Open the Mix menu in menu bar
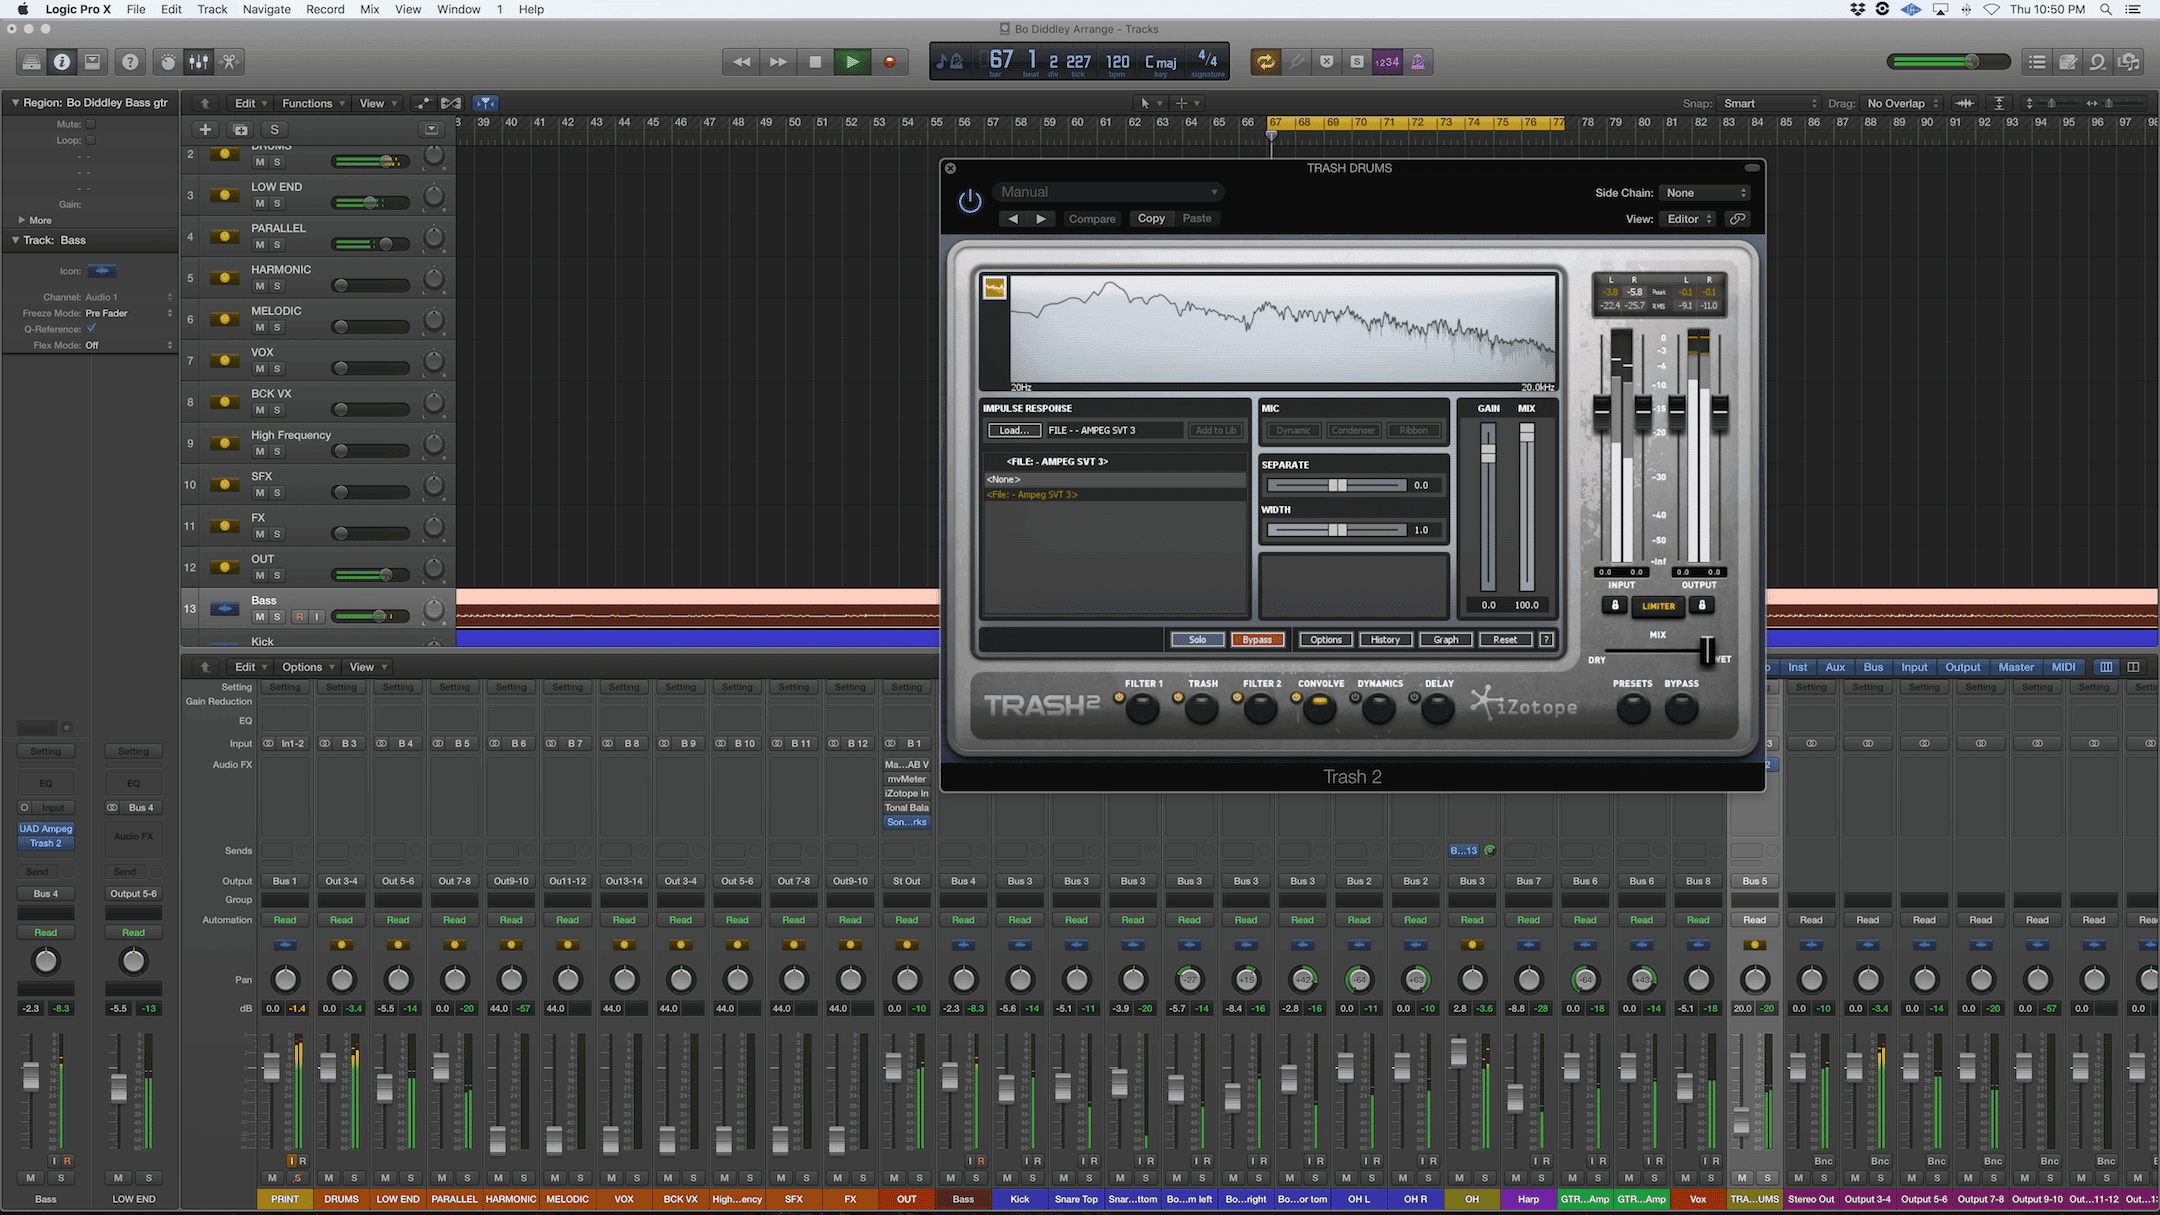The image size is (2160, 1215). point(369,9)
